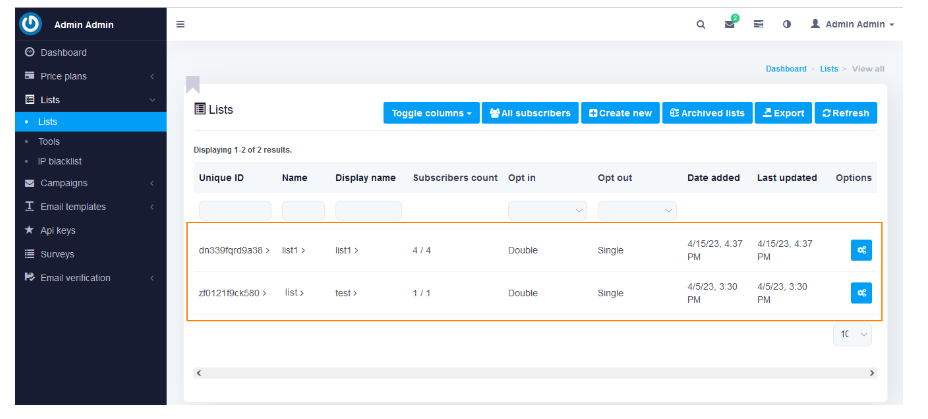Click the credit card icon in top bar
Viewport: 928px width, 419px height.
(x=759, y=24)
